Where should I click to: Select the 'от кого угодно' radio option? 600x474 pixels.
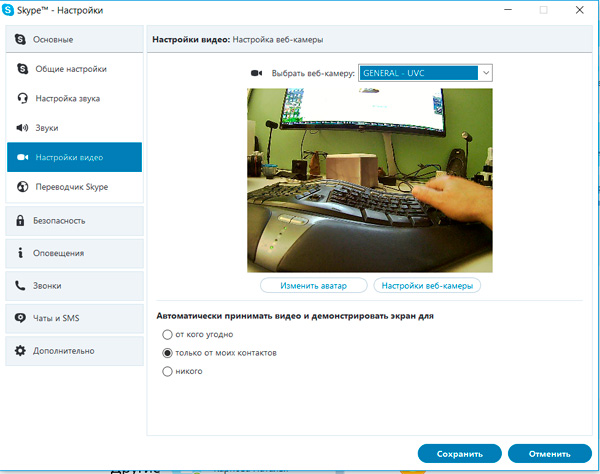(x=167, y=335)
